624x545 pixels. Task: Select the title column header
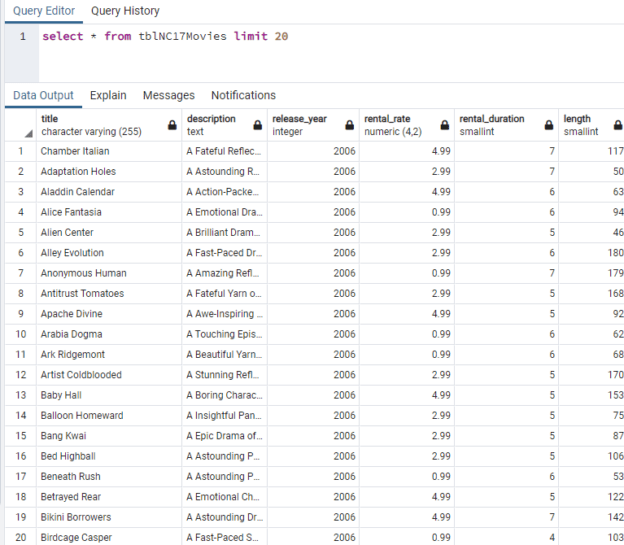[109, 125]
